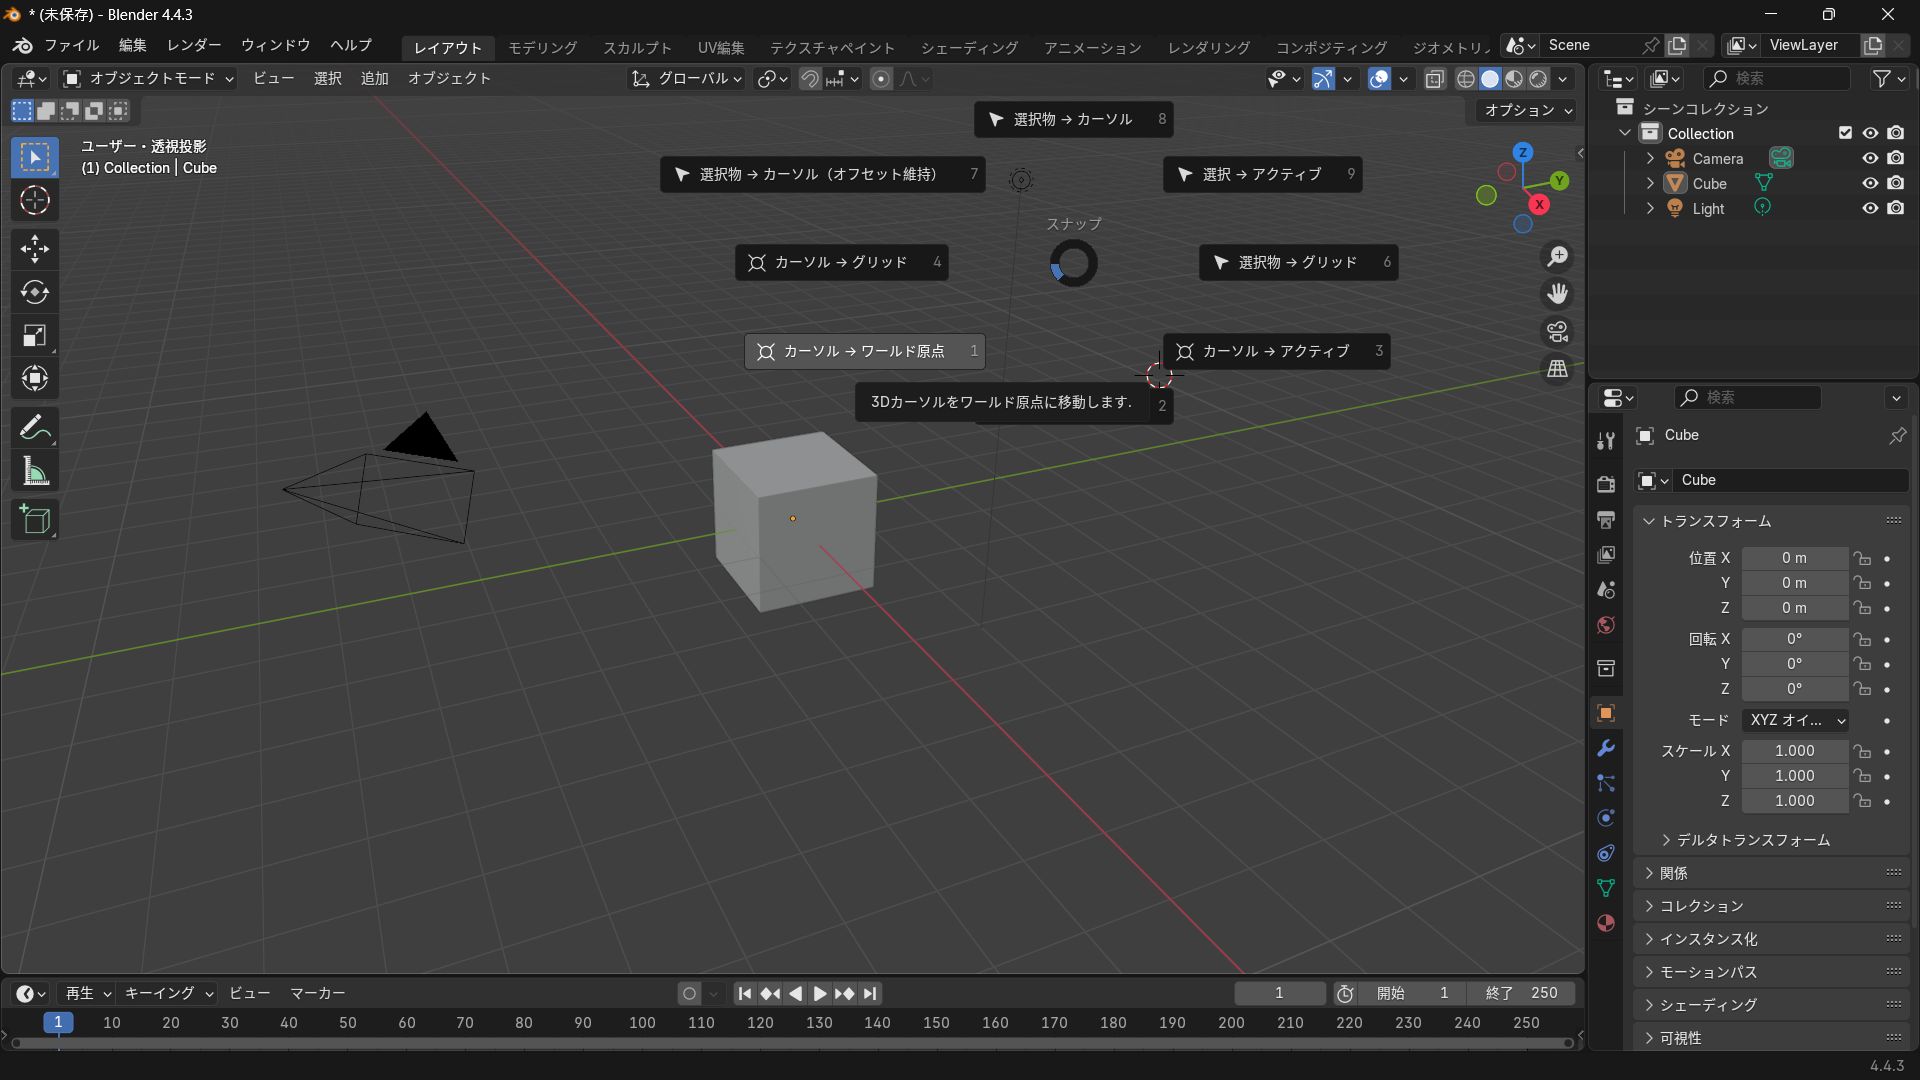Open the Object Mode dropdown

click(148, 79)
